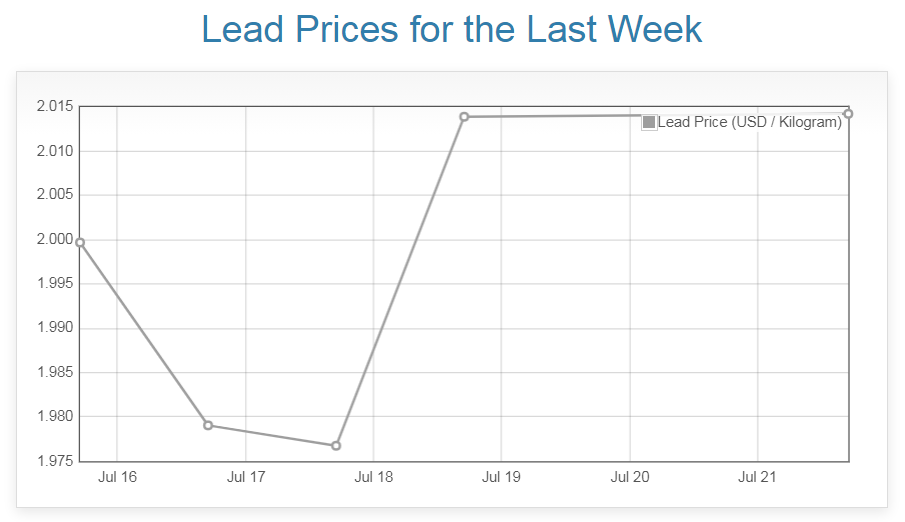
Task: Select the Jul 20 x-axis label
Action: coord(629,478)
